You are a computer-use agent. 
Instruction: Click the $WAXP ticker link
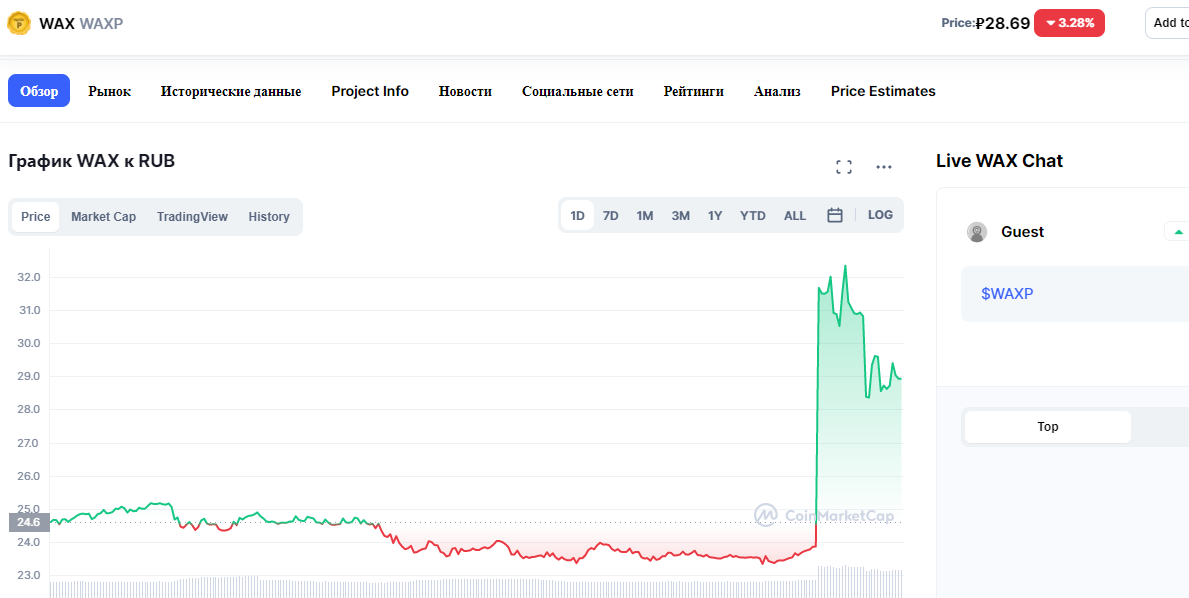click(1007, 294)
